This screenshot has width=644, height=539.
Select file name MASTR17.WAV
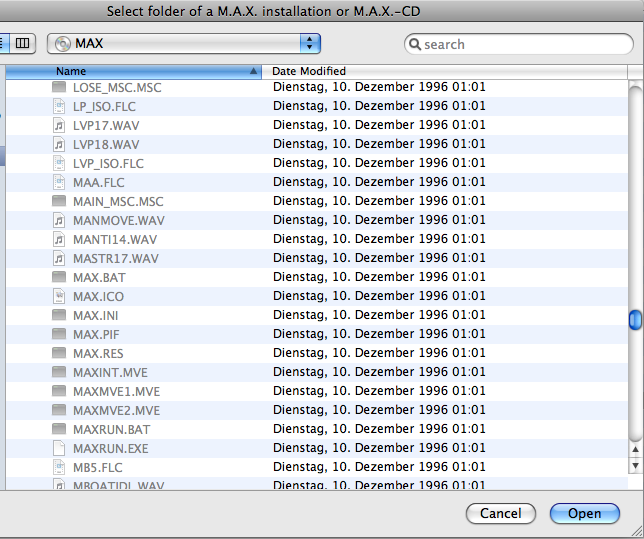[x=116, y=258]
